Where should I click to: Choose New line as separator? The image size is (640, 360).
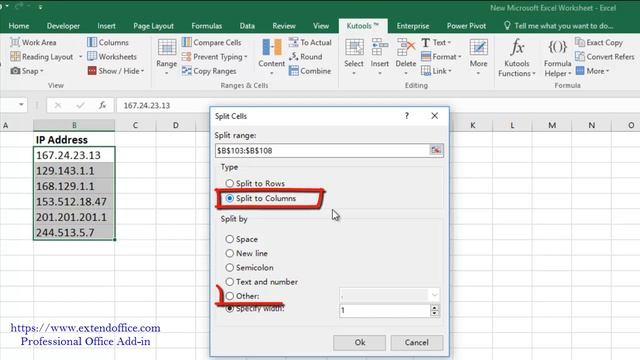point(247,253)
